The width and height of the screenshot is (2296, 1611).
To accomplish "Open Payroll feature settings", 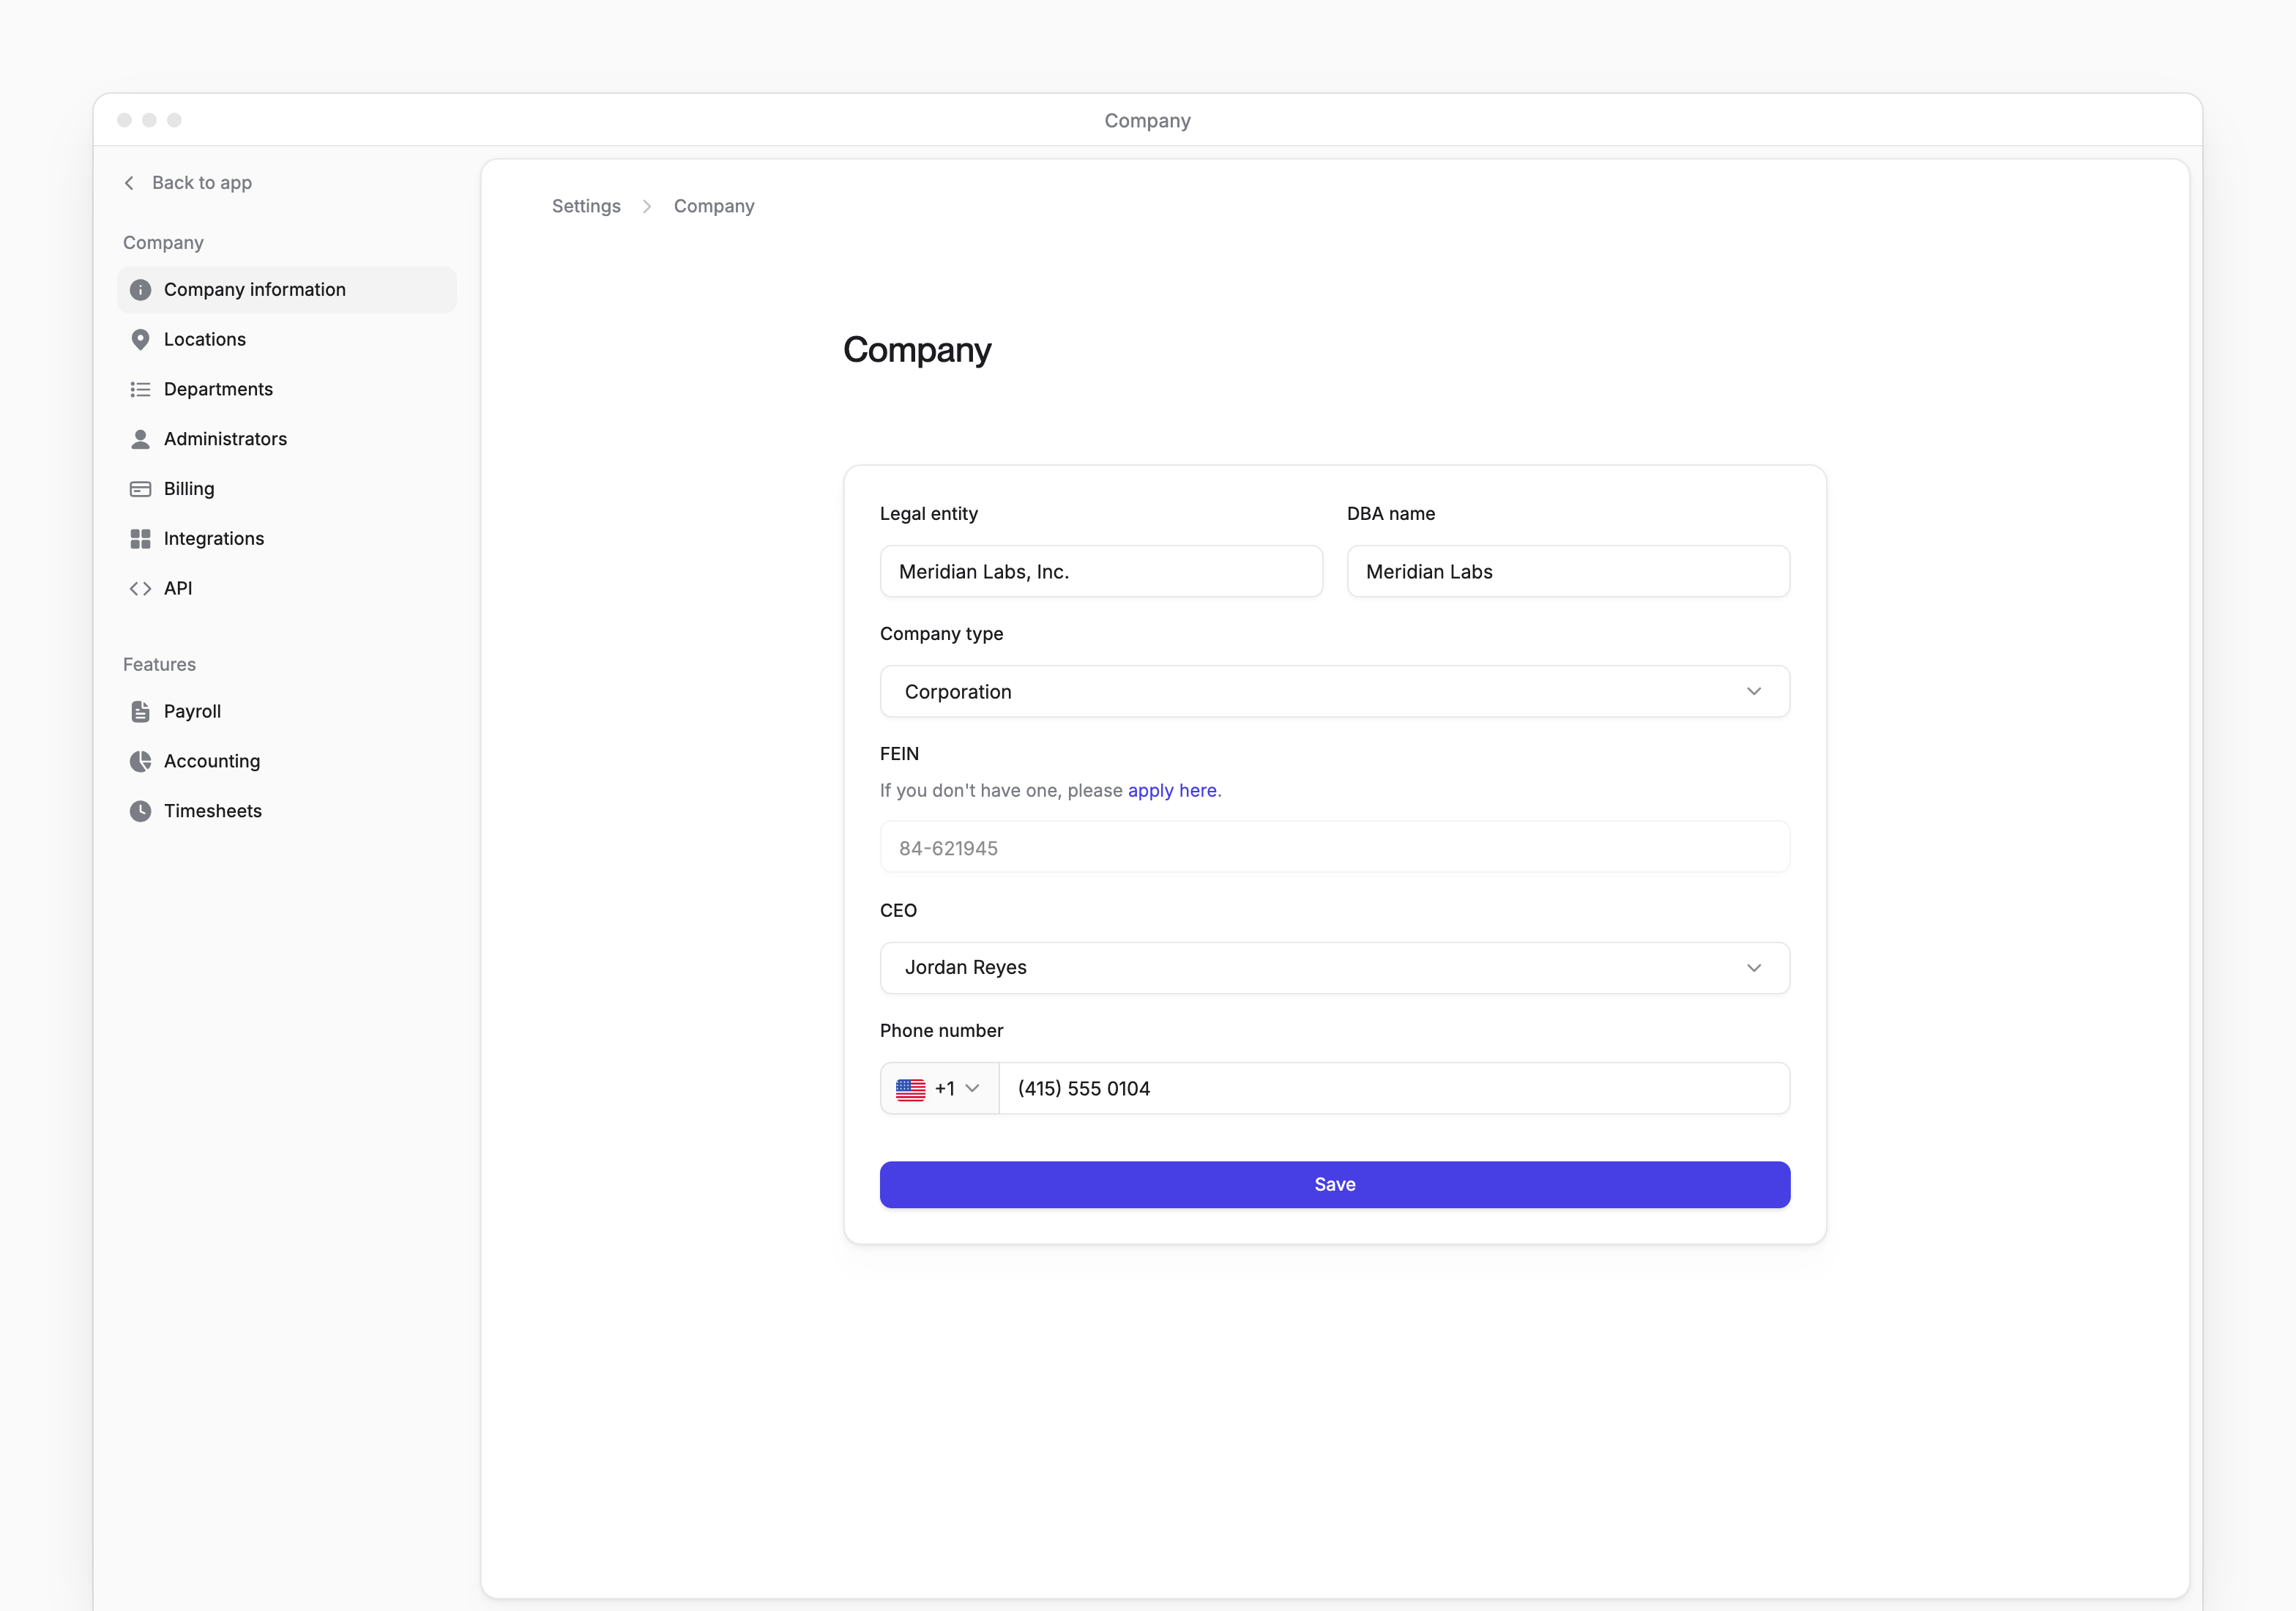I will pos(287,712).
